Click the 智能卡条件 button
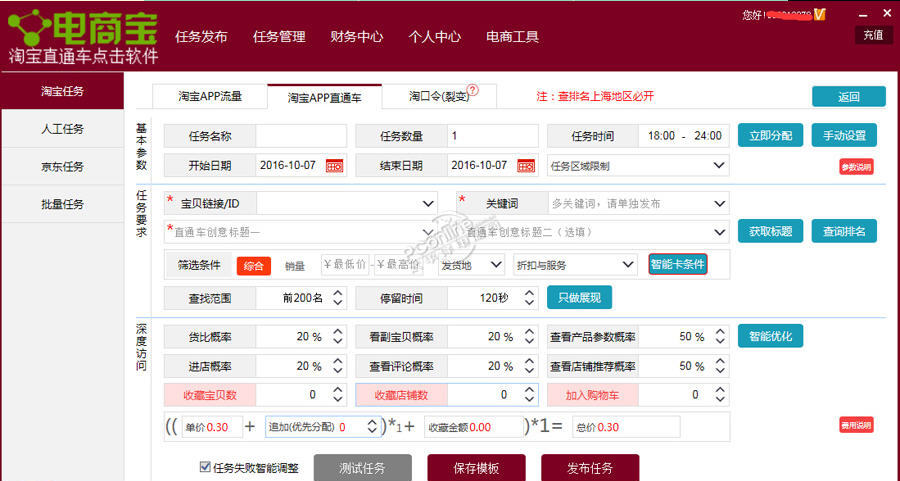 coord(677,265)
